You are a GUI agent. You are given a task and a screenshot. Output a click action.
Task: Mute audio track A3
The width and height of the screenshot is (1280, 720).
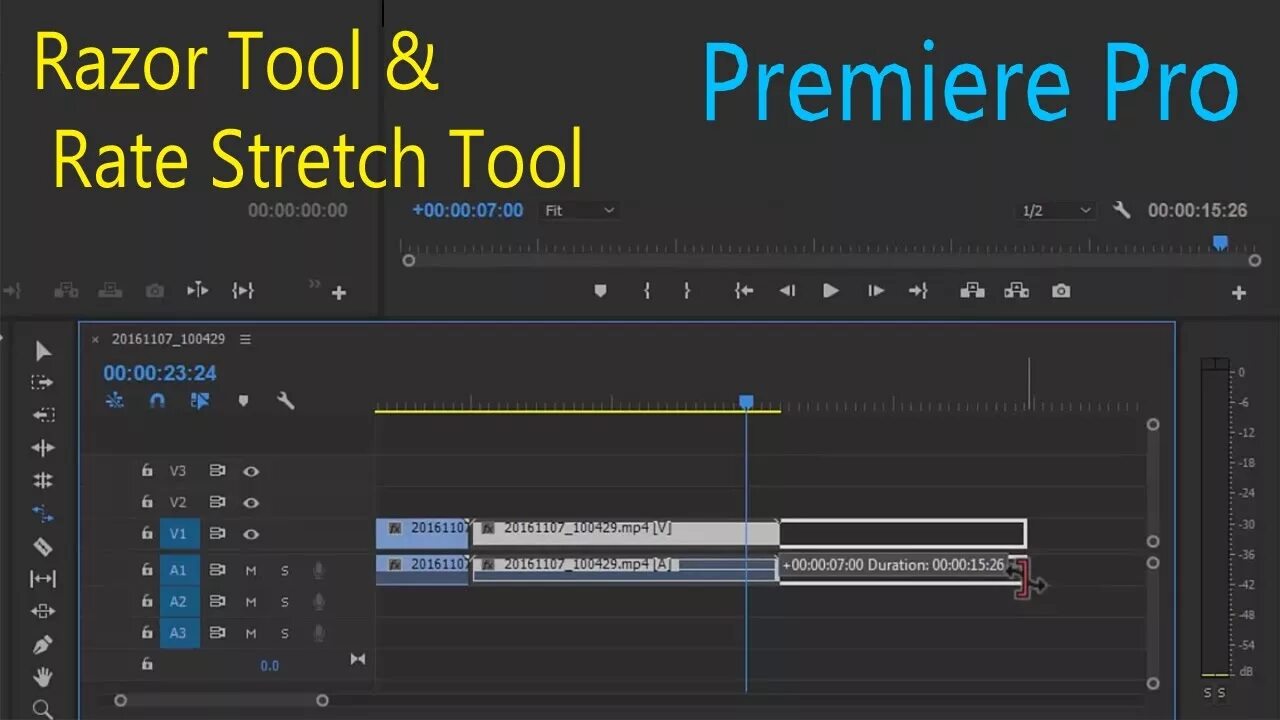click(x=252, y=633)
